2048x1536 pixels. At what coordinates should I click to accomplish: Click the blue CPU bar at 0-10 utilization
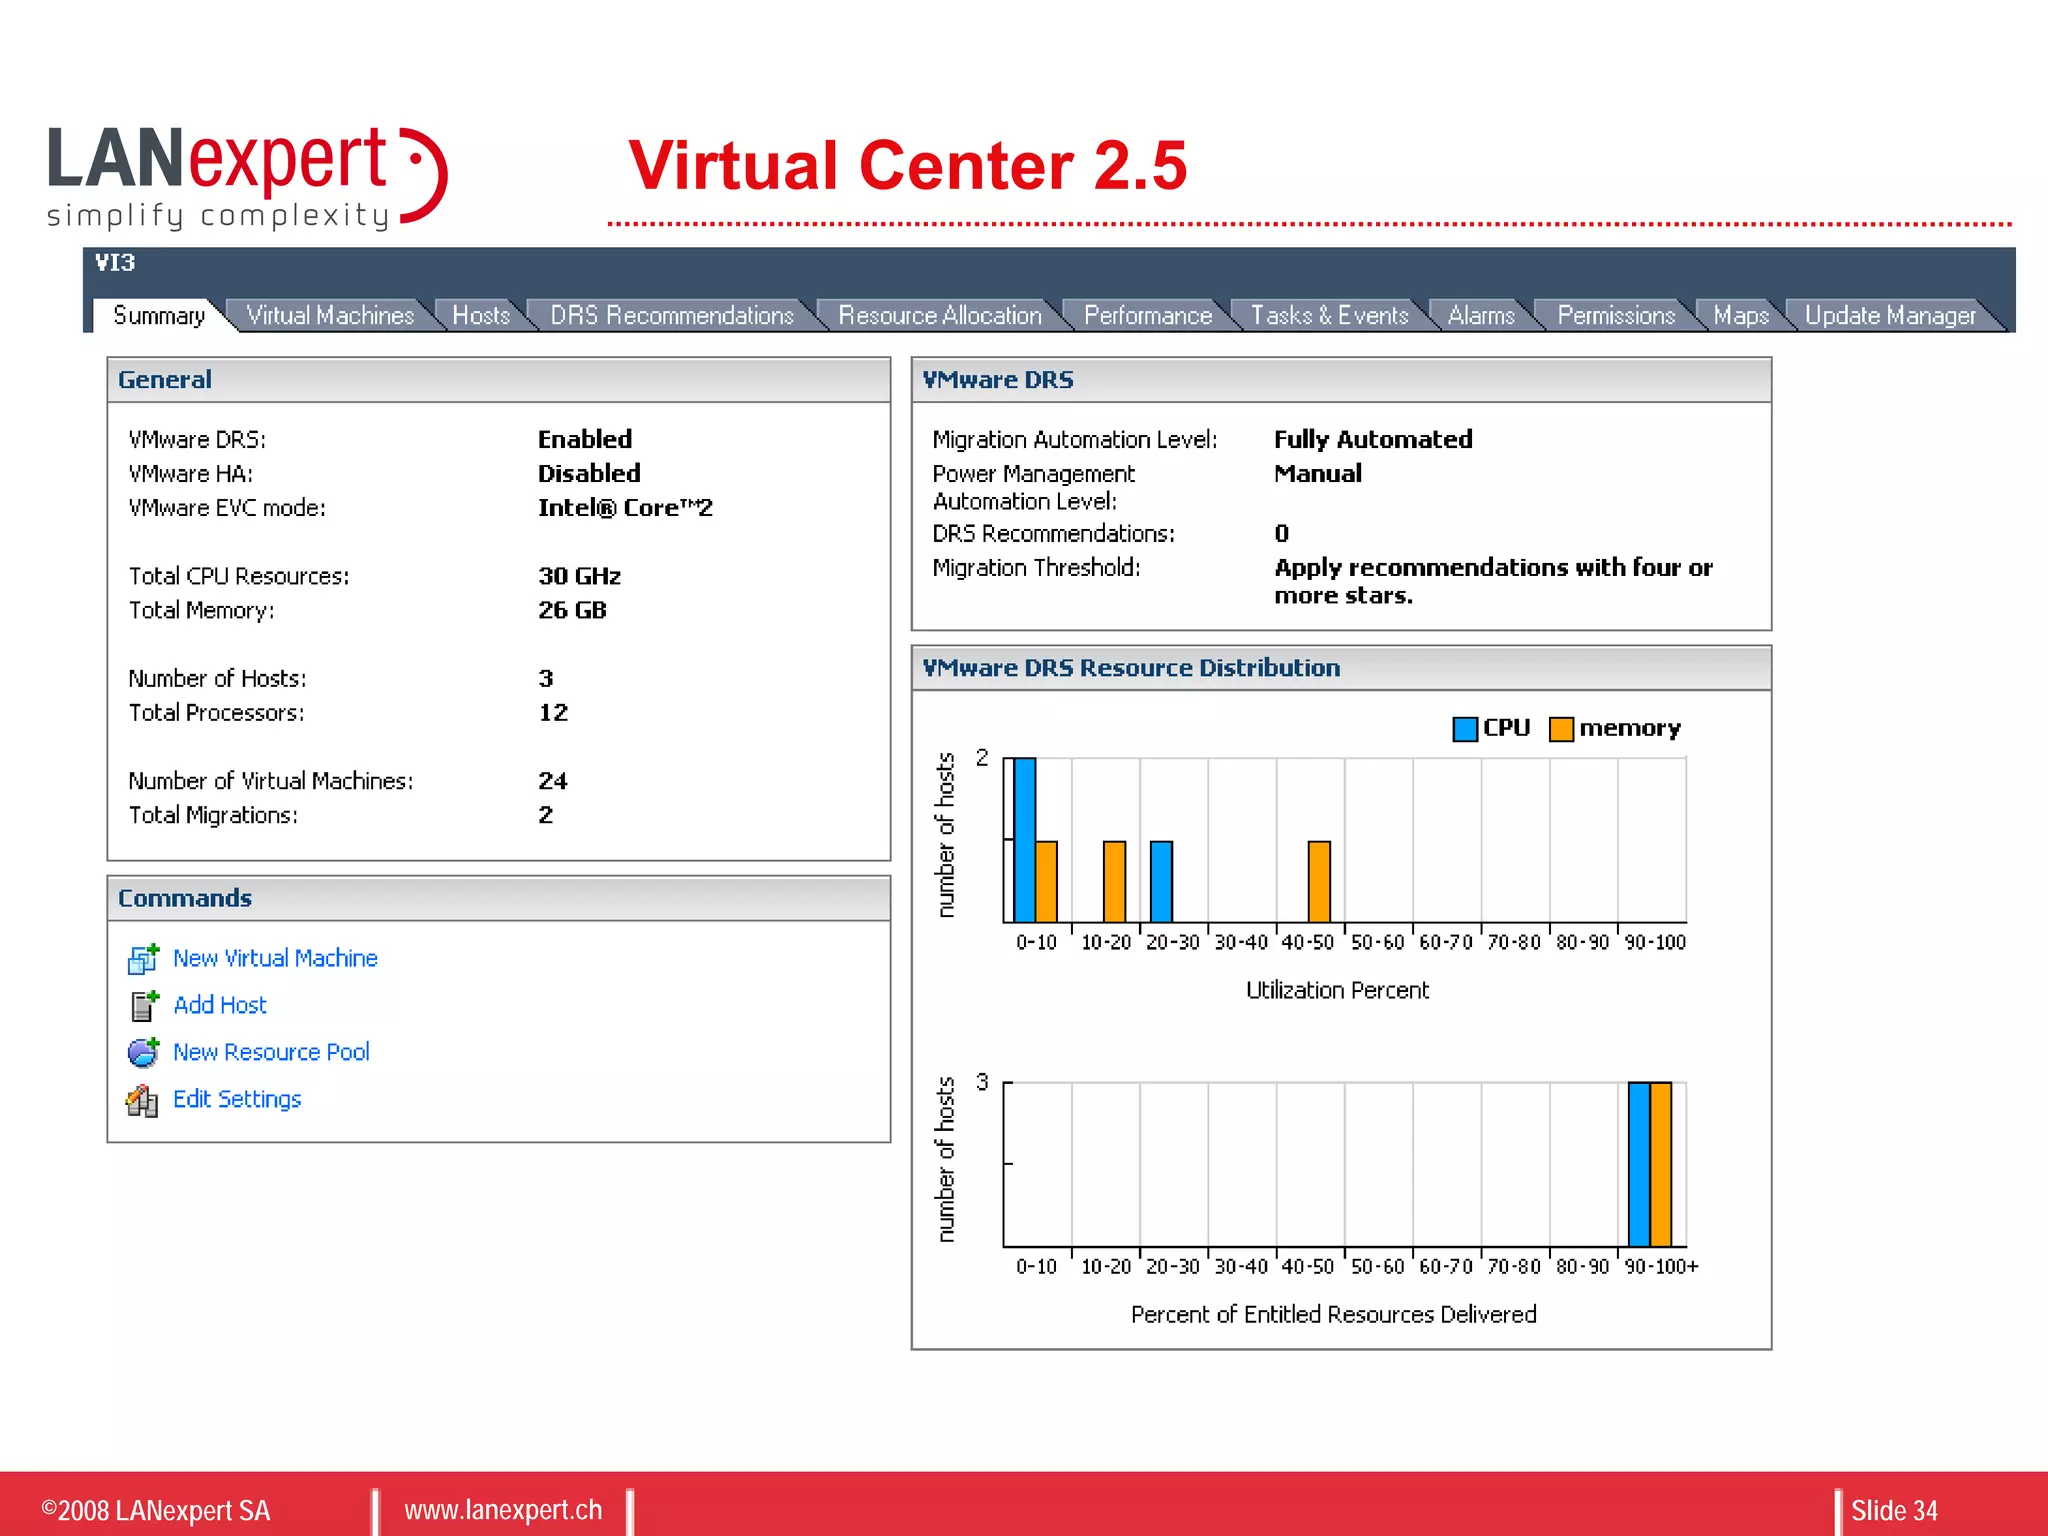point(1025,840)
